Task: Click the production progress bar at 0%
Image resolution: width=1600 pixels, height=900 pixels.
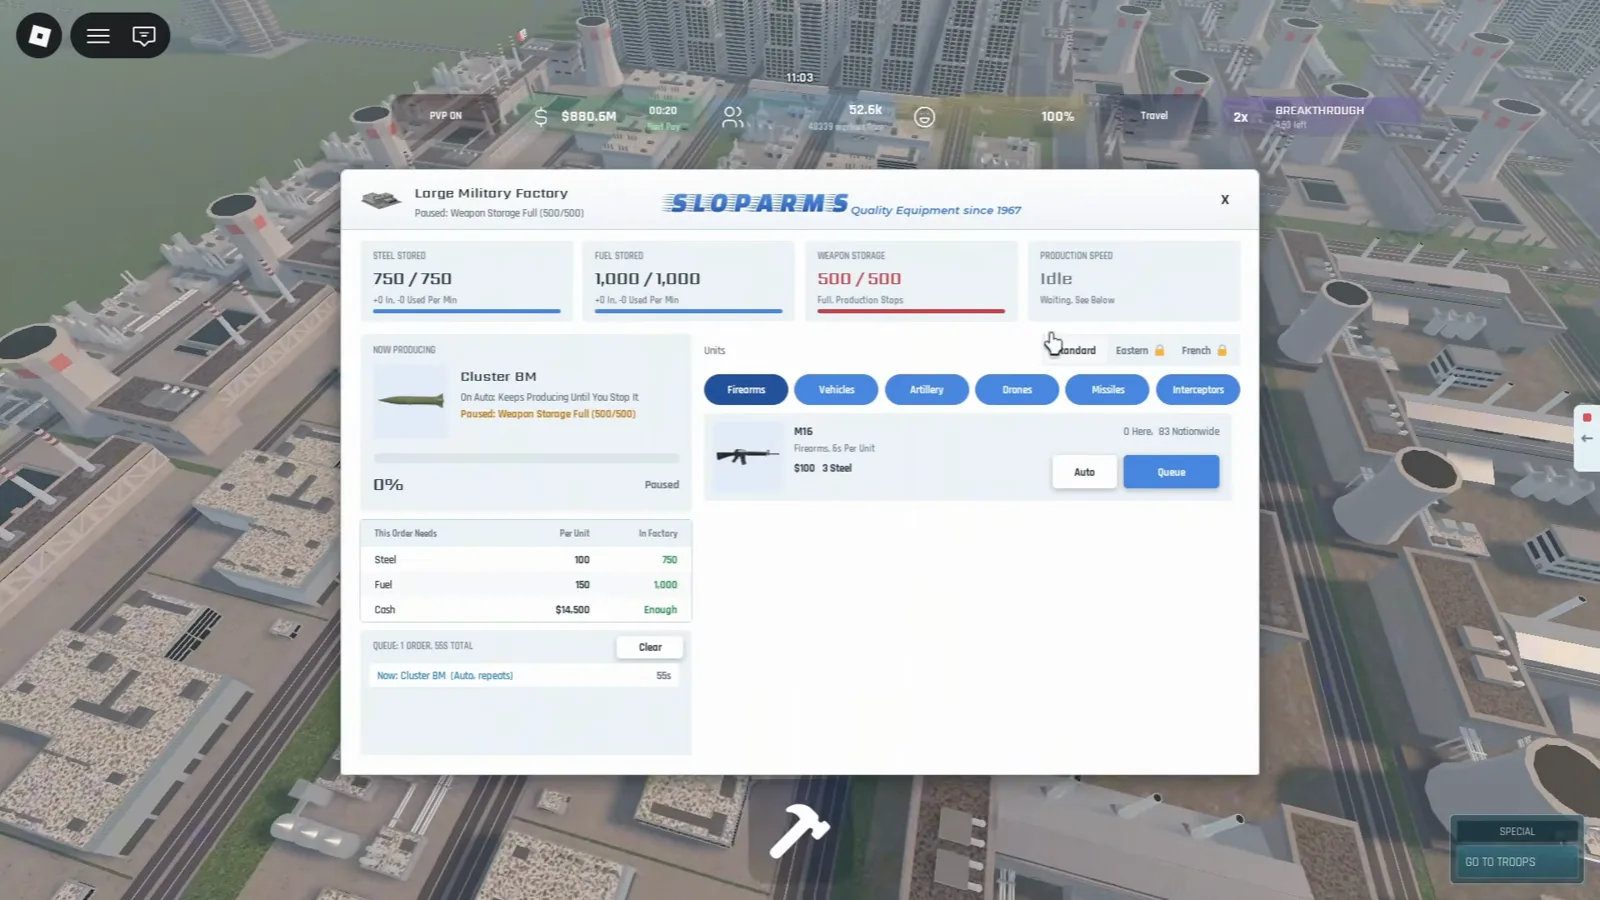Action: pos(526,458)
